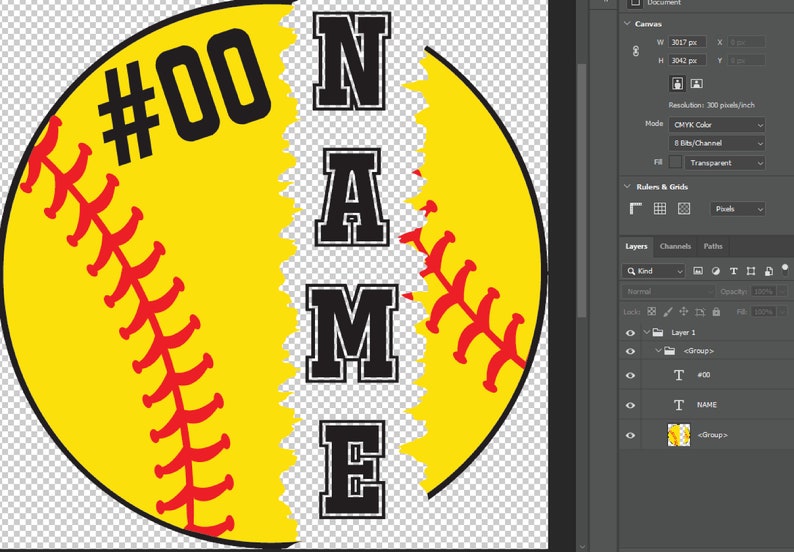The height and width of the screenshot is (552, 794).
Task: Open the Pixels units dropdown
Action: click(738, 209)
